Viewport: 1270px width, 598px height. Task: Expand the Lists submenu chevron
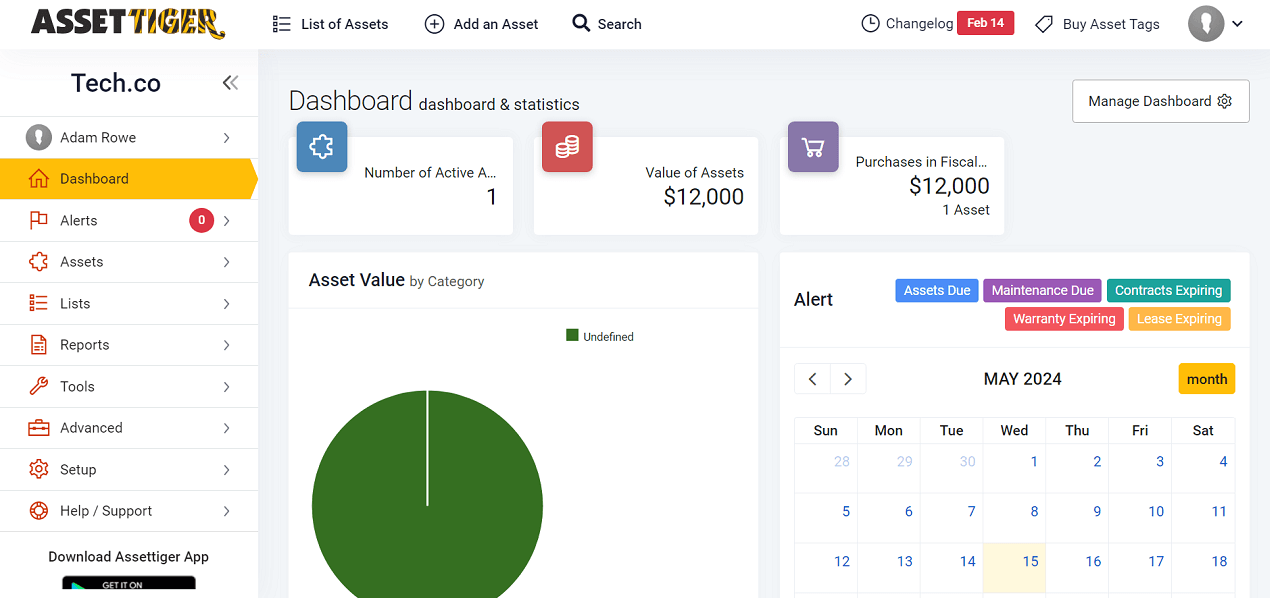[x=226, y=304]
